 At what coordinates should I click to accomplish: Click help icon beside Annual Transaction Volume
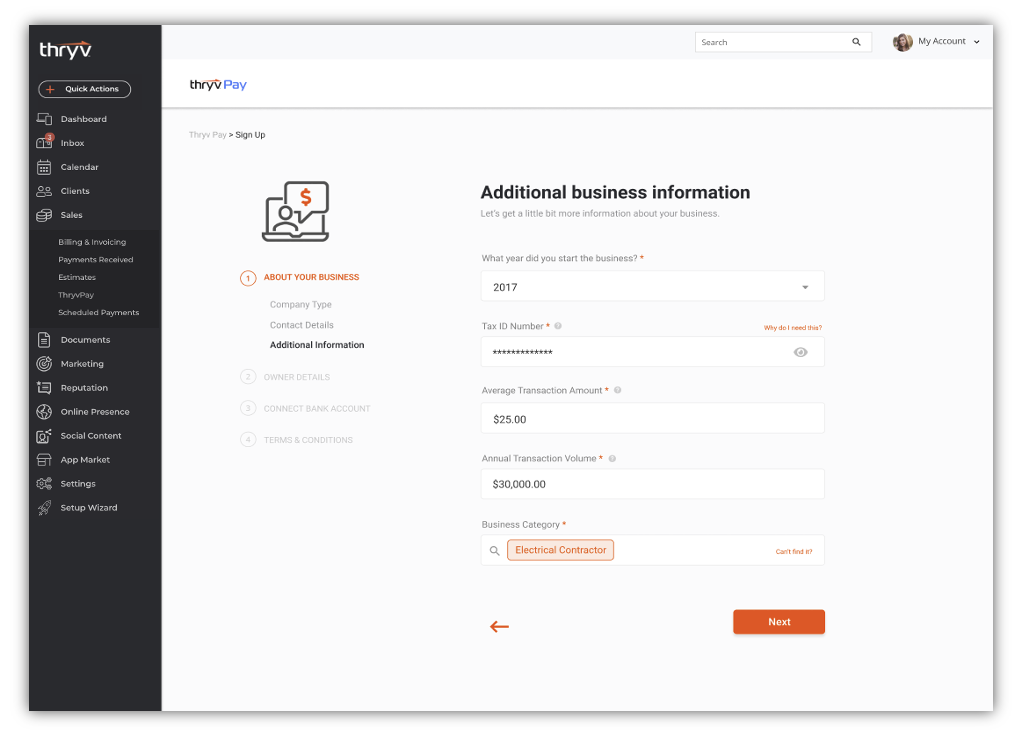[x=612, y=458]
